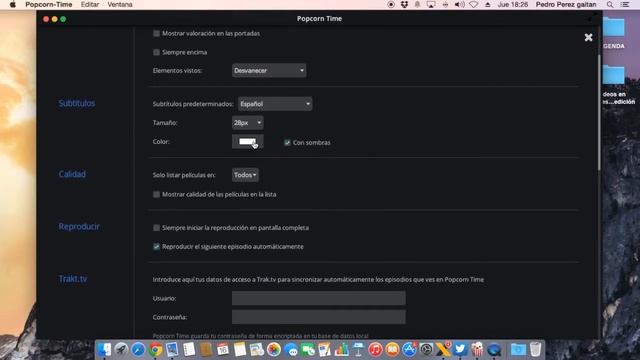This screenshot has width=640, height=360.
Task: Open System Preferences gear in dock
Action: [x=426, y=350]
